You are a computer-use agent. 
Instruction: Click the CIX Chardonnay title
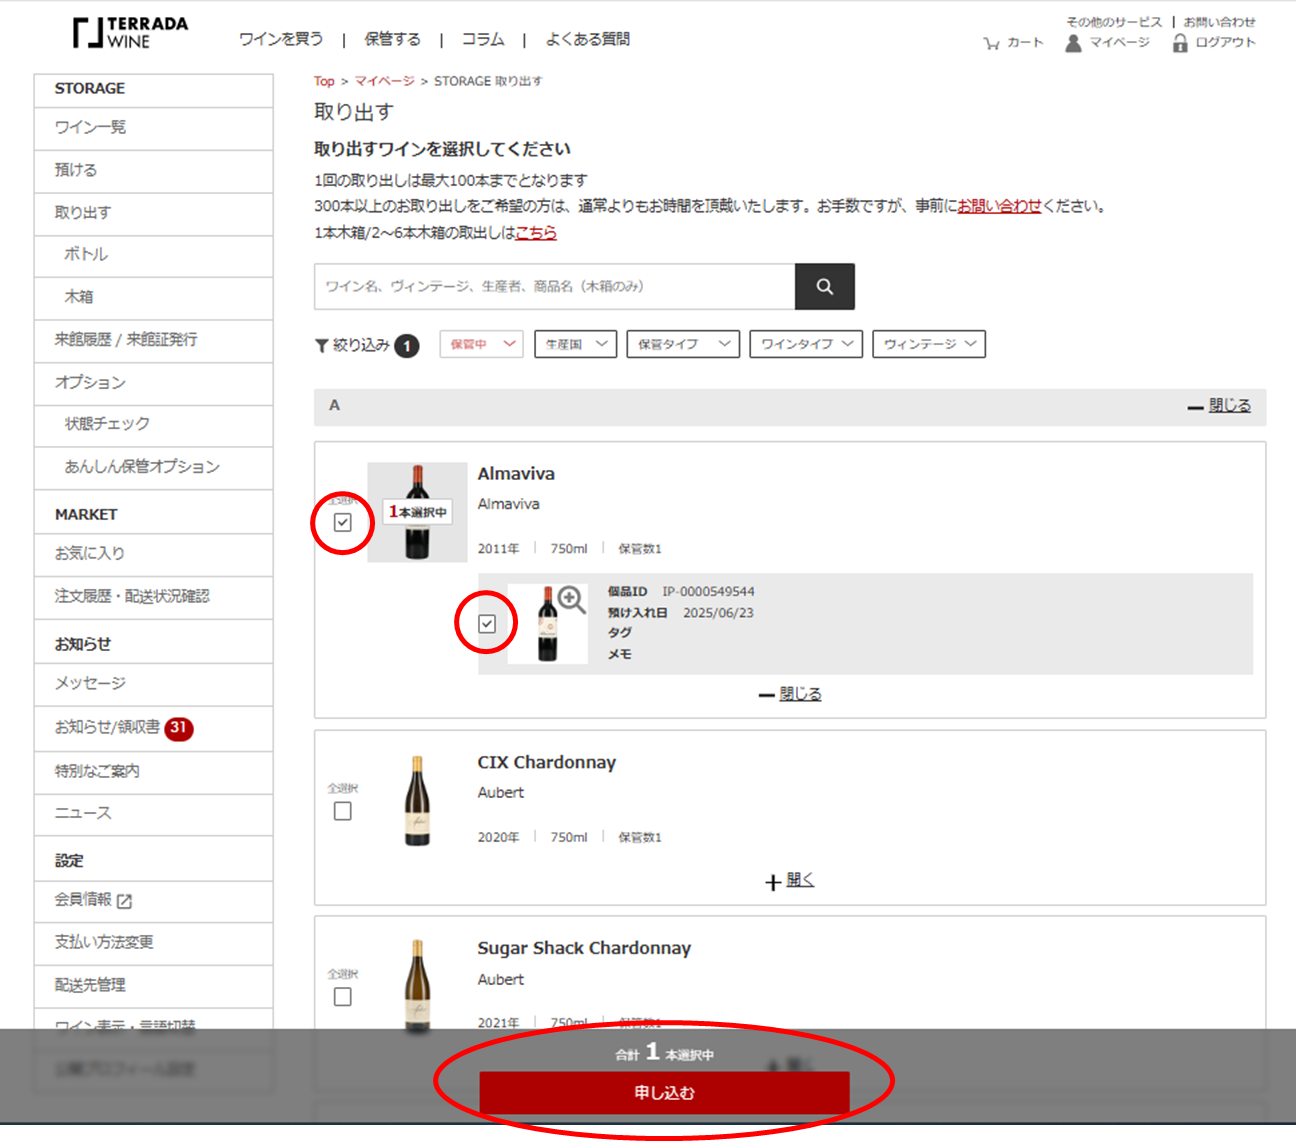pos(547,763)
